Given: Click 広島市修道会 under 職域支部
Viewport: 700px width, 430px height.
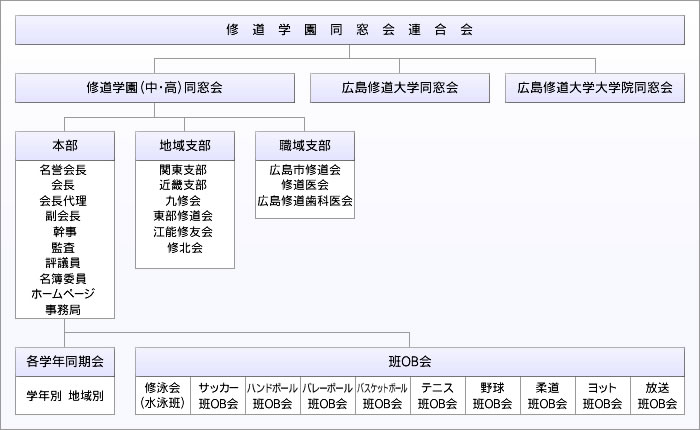Looking at the screenshot, I should (305, 170).
